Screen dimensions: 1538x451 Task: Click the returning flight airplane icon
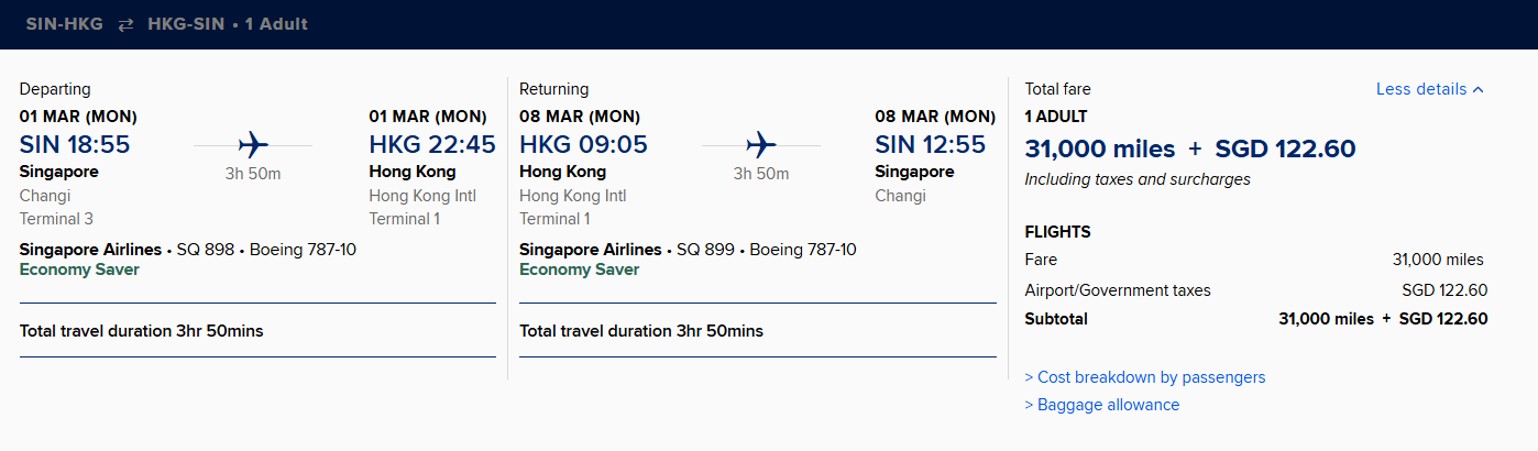[x=762, y=145]
